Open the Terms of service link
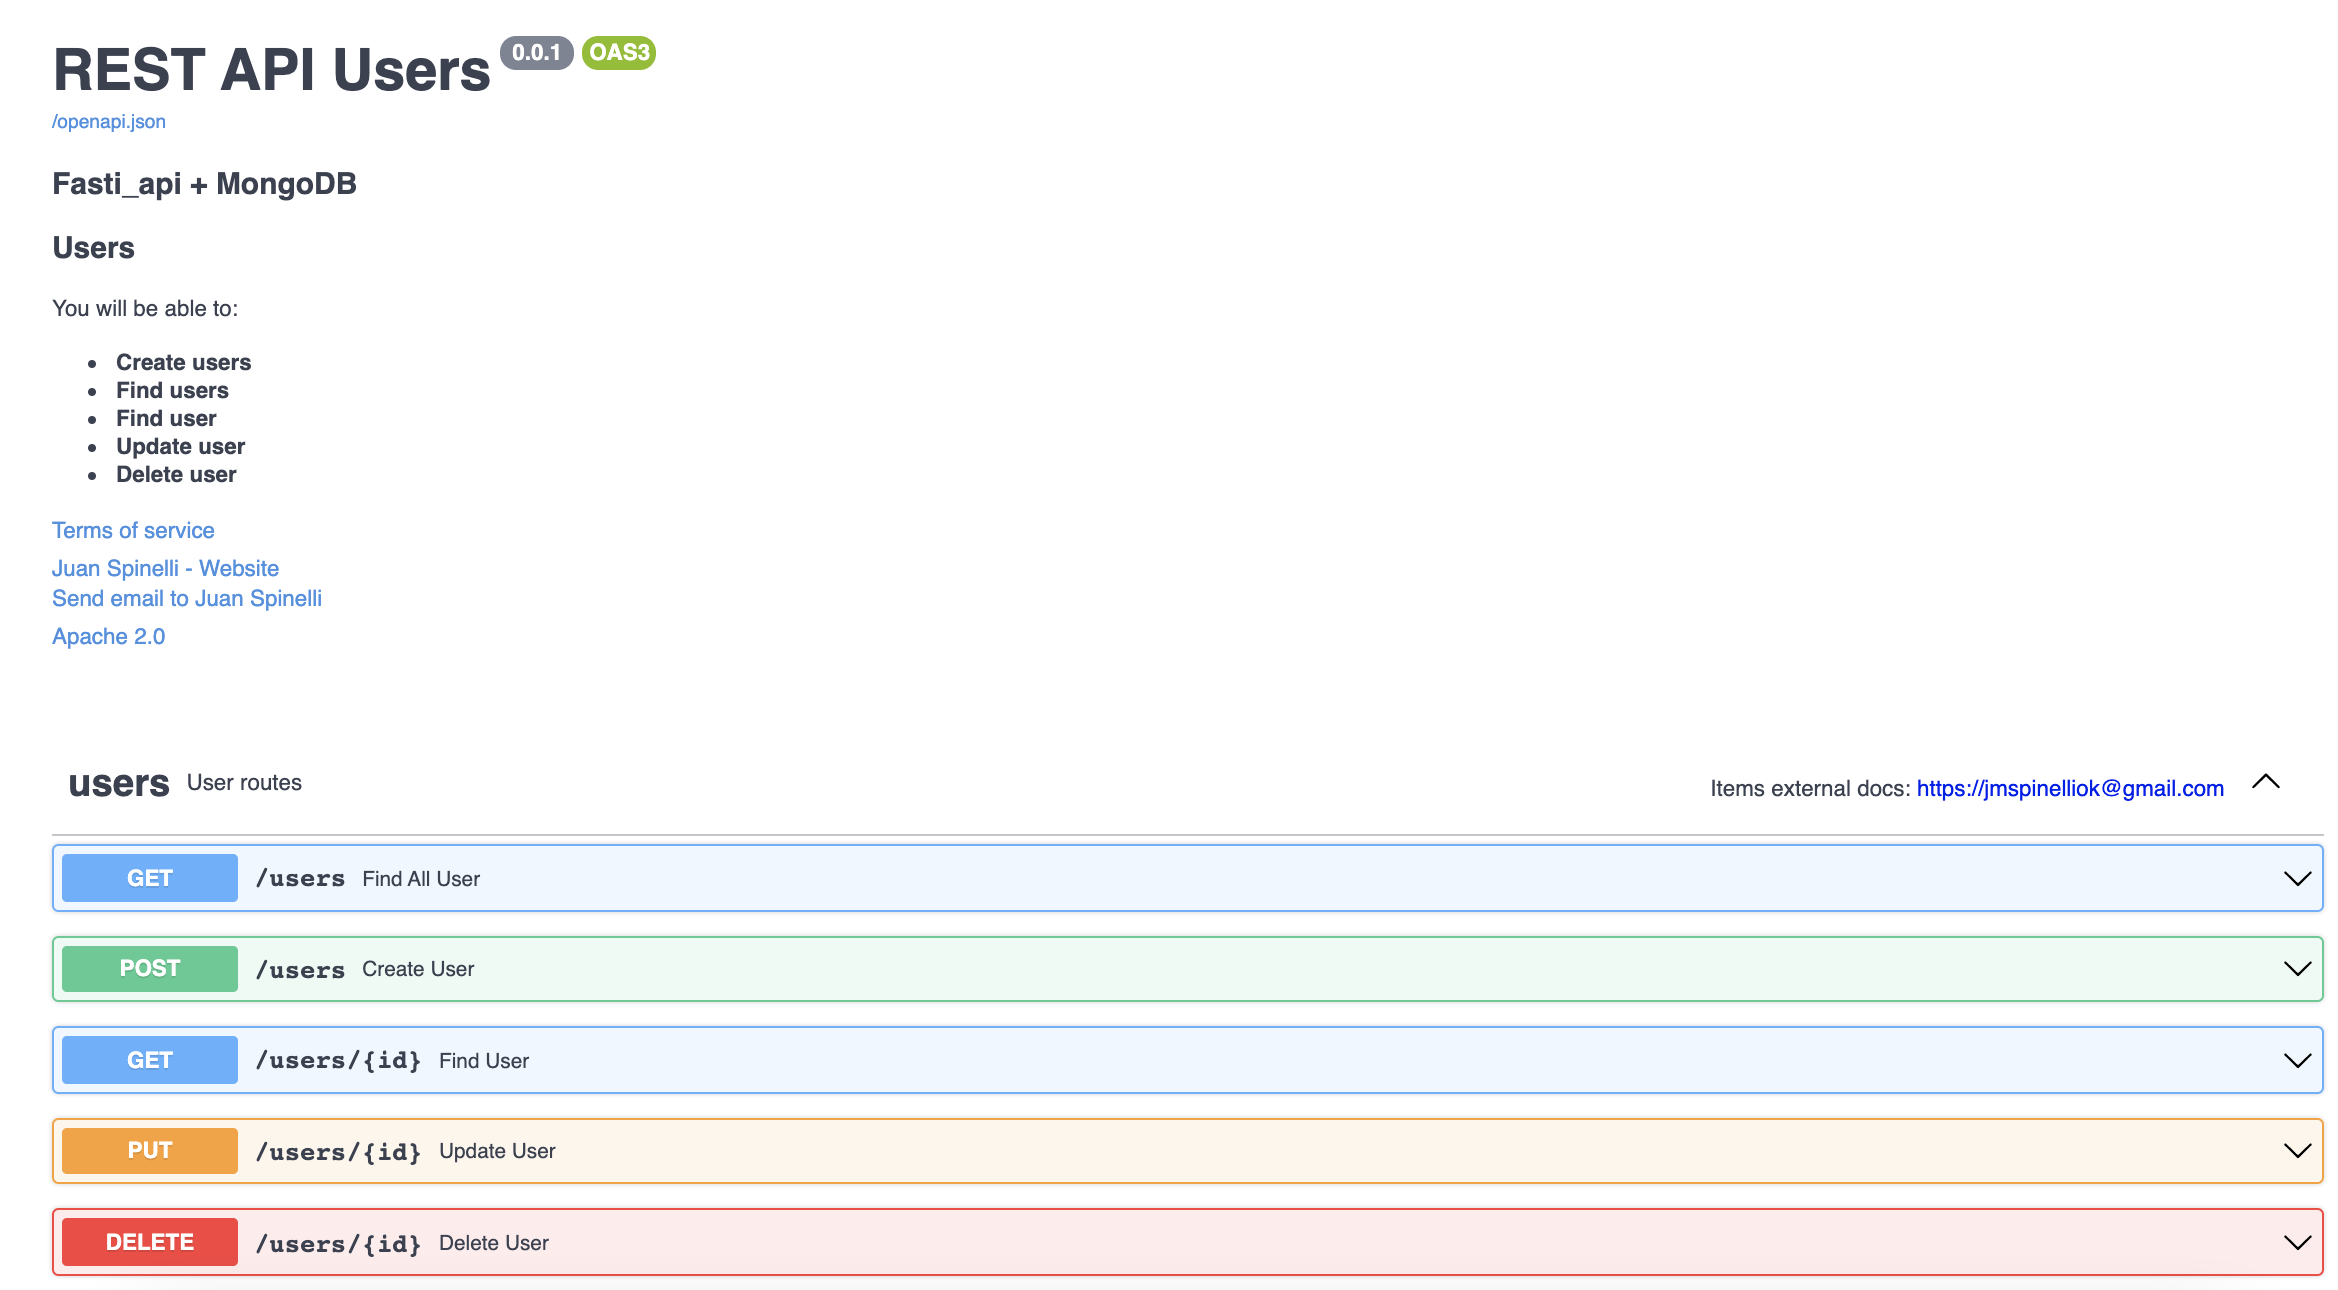Image resolution: width=2338 pixels, height=1290 pixels. 133,530
